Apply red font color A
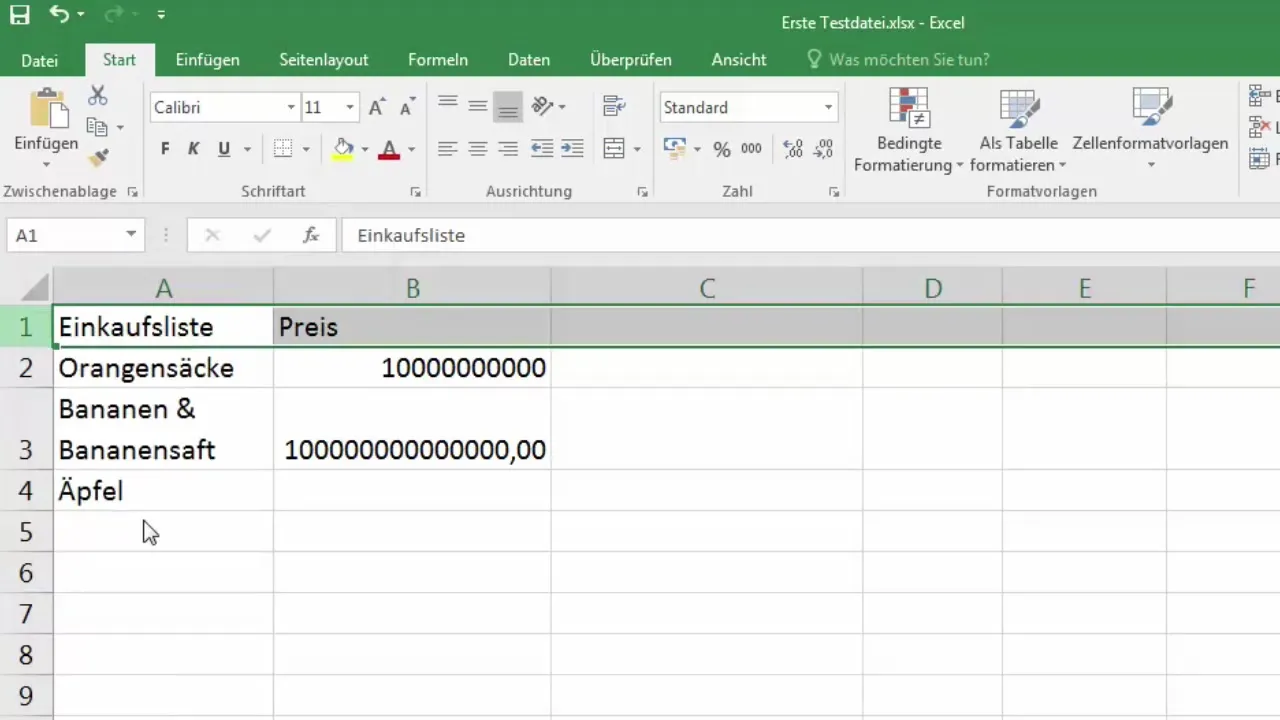The height and width of the screenshot is (720, 1280). click(x=389, y=149)
